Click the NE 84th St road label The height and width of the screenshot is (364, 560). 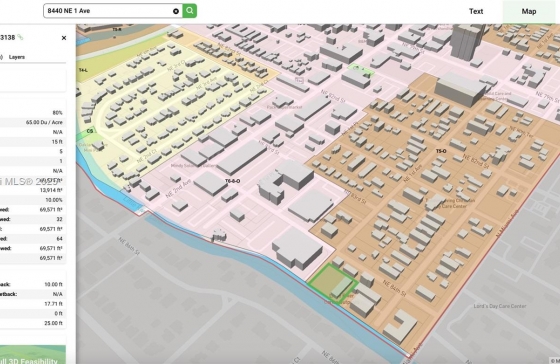coord(394,288)
